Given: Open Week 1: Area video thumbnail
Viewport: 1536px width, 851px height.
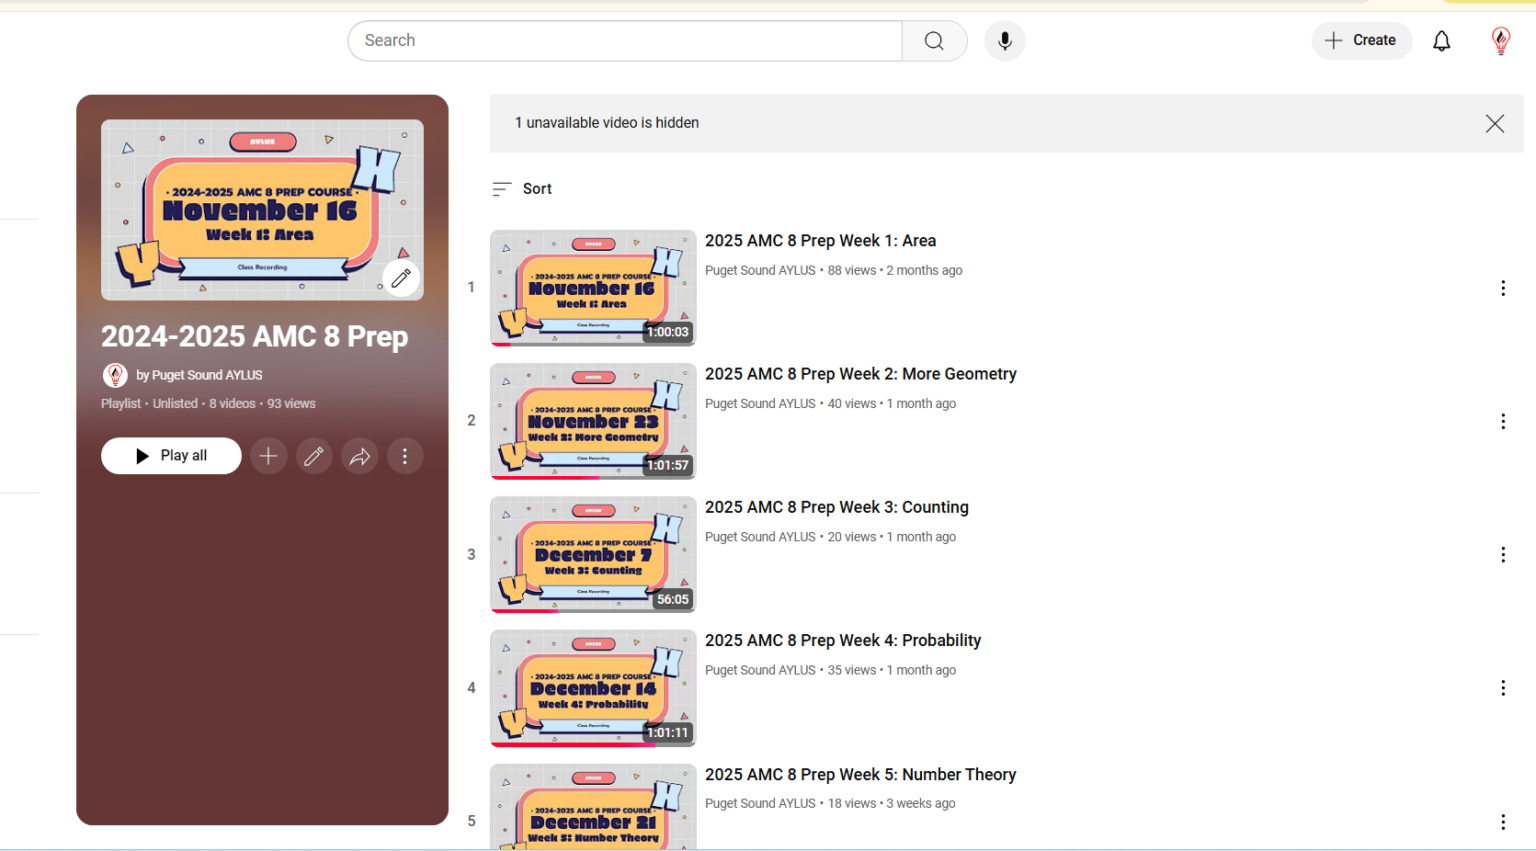Looking at the screenshot, I should [593, 288].
